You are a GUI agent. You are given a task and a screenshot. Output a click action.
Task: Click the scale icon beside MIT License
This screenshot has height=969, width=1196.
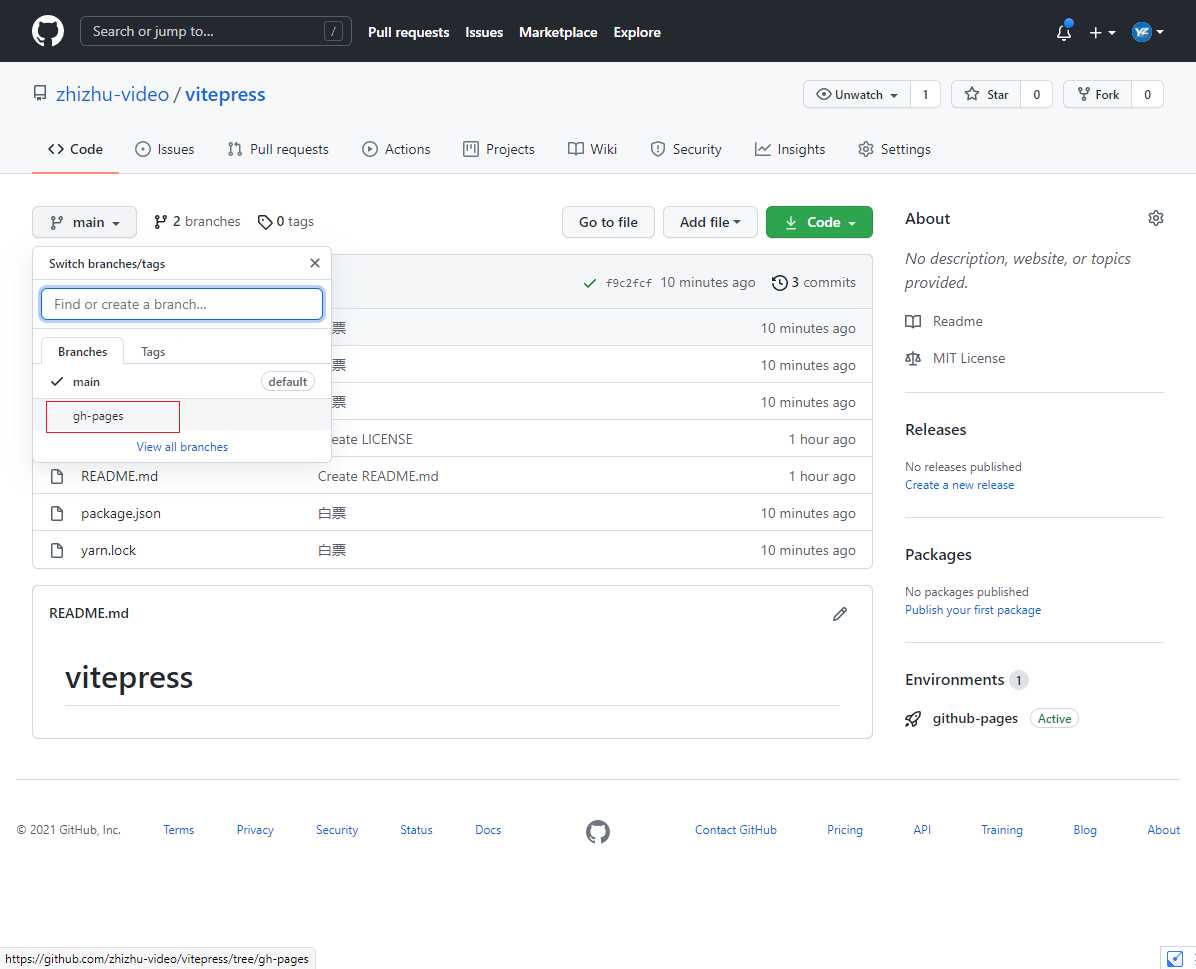tap(913, 359)
